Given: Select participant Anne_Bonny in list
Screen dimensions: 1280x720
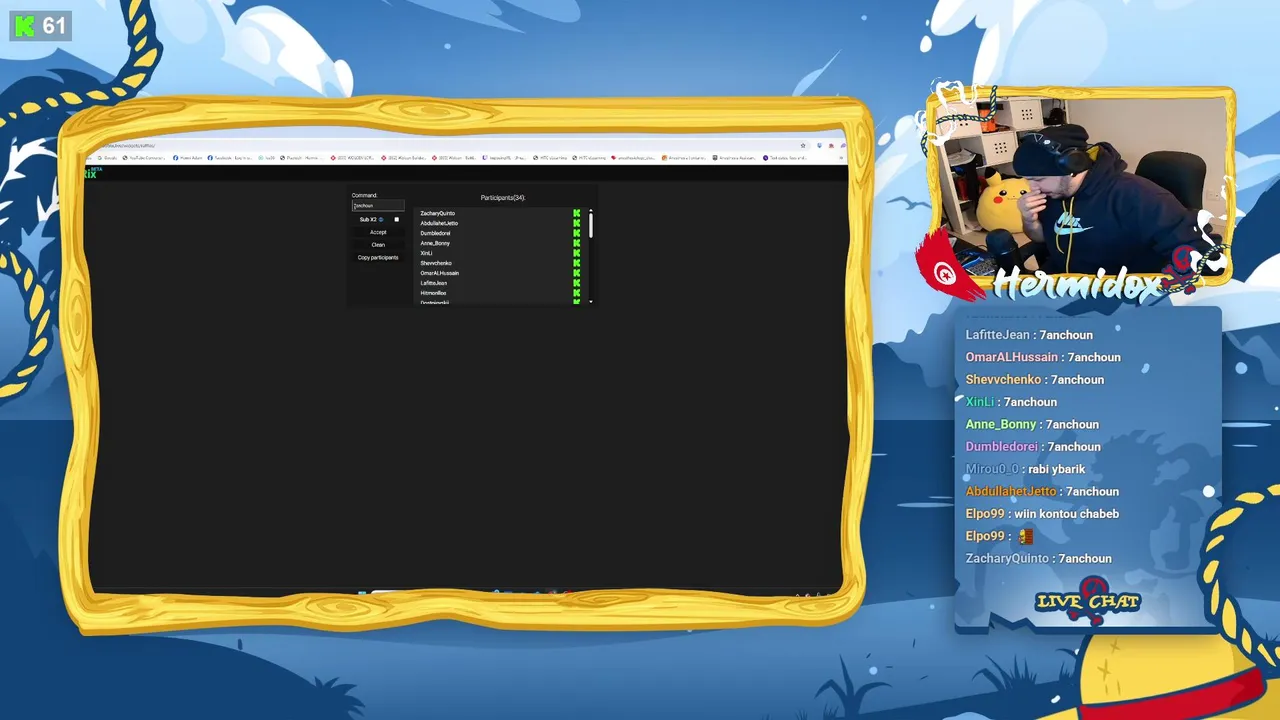Looking at the screenshot, I should click(x=435, y=243).
